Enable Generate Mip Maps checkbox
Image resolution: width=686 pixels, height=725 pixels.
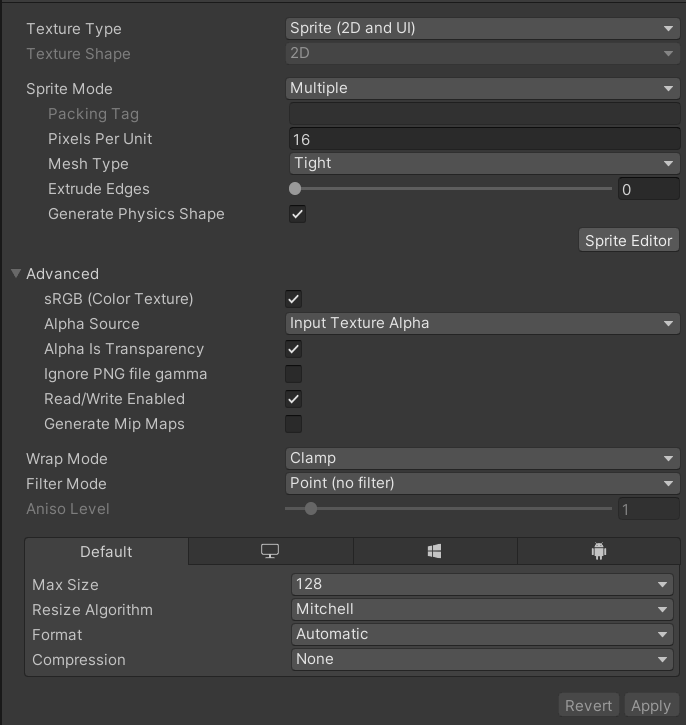293,424
